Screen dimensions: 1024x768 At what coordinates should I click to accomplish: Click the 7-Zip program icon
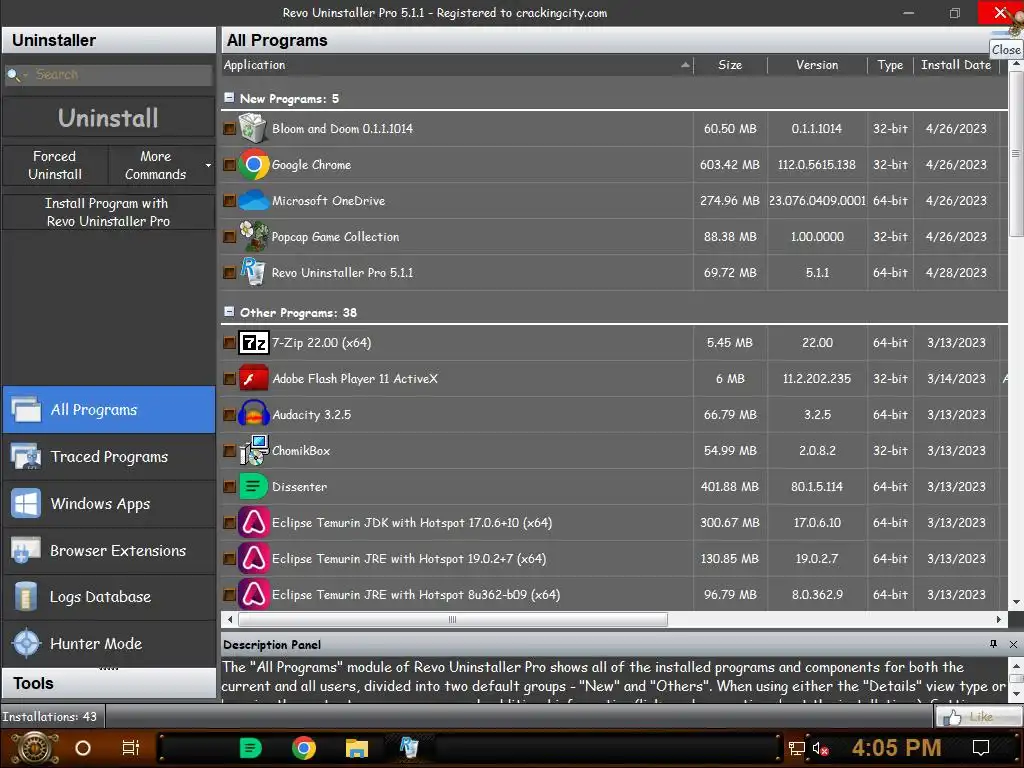tap(253, 342)
